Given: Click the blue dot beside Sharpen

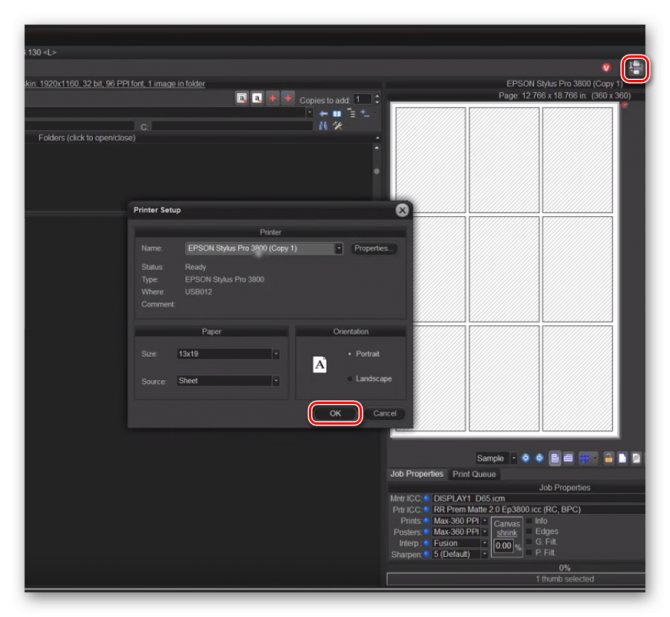Looking at the screenshot, I should click(426, 554).
